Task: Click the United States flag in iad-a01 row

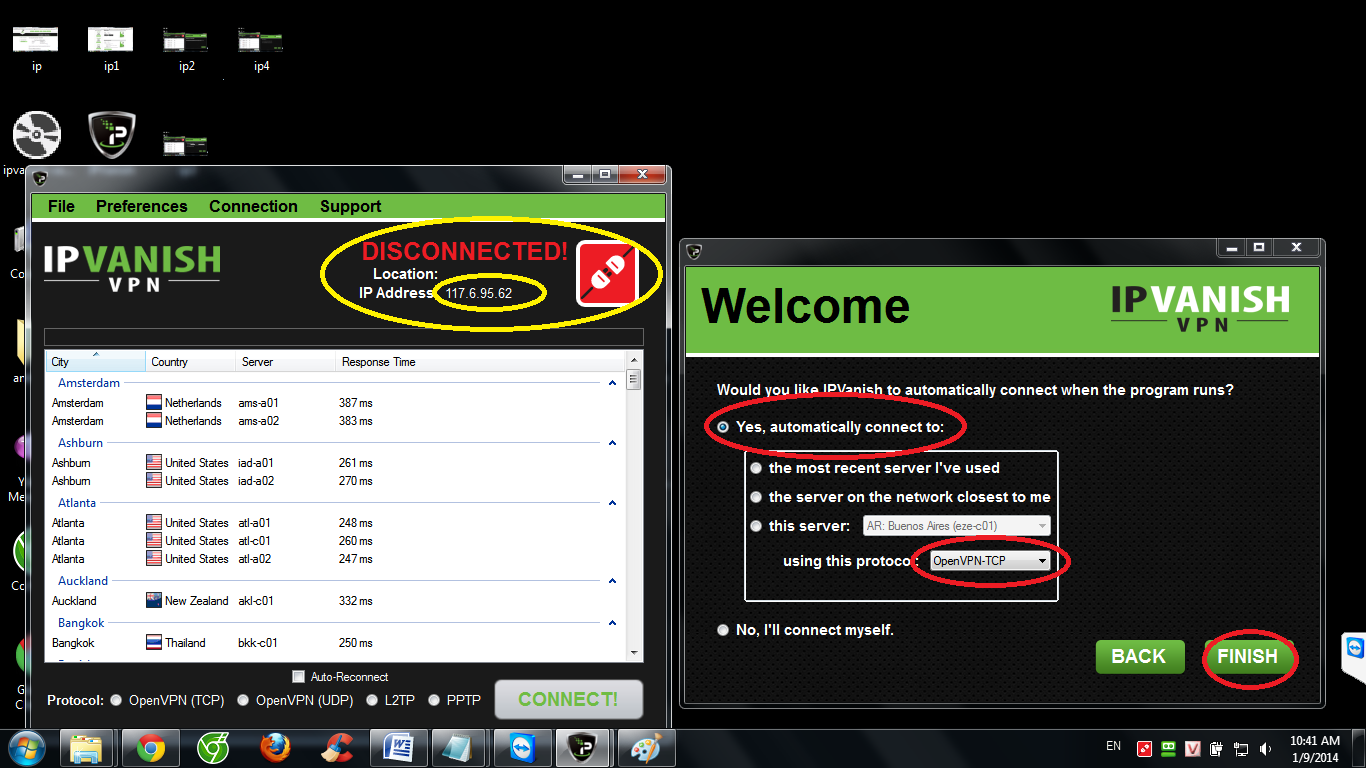Action: [154, 462]
